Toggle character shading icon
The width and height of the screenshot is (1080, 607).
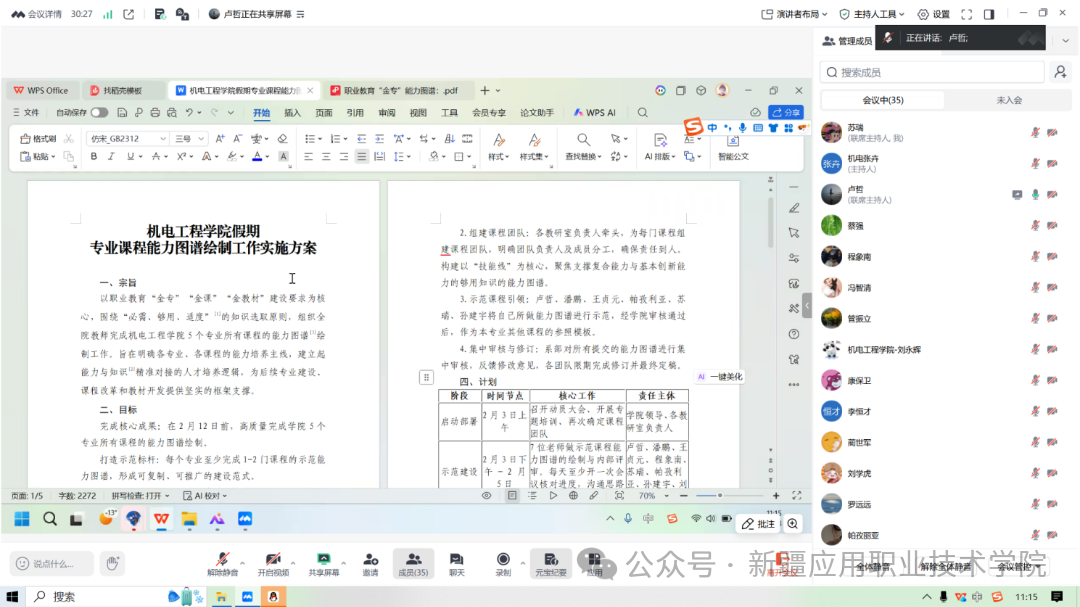[x=283, y=156]
